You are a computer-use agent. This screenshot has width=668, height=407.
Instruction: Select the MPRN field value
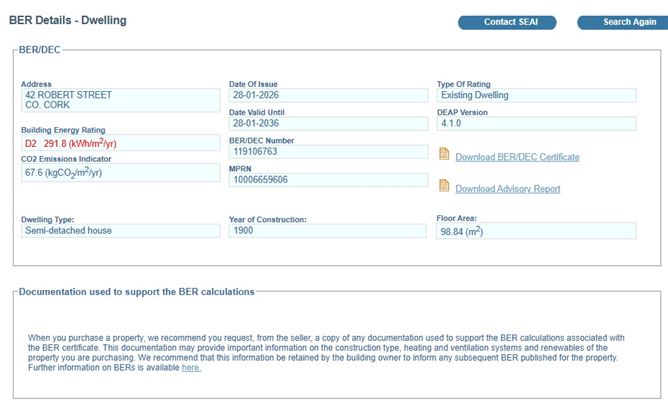327,180
